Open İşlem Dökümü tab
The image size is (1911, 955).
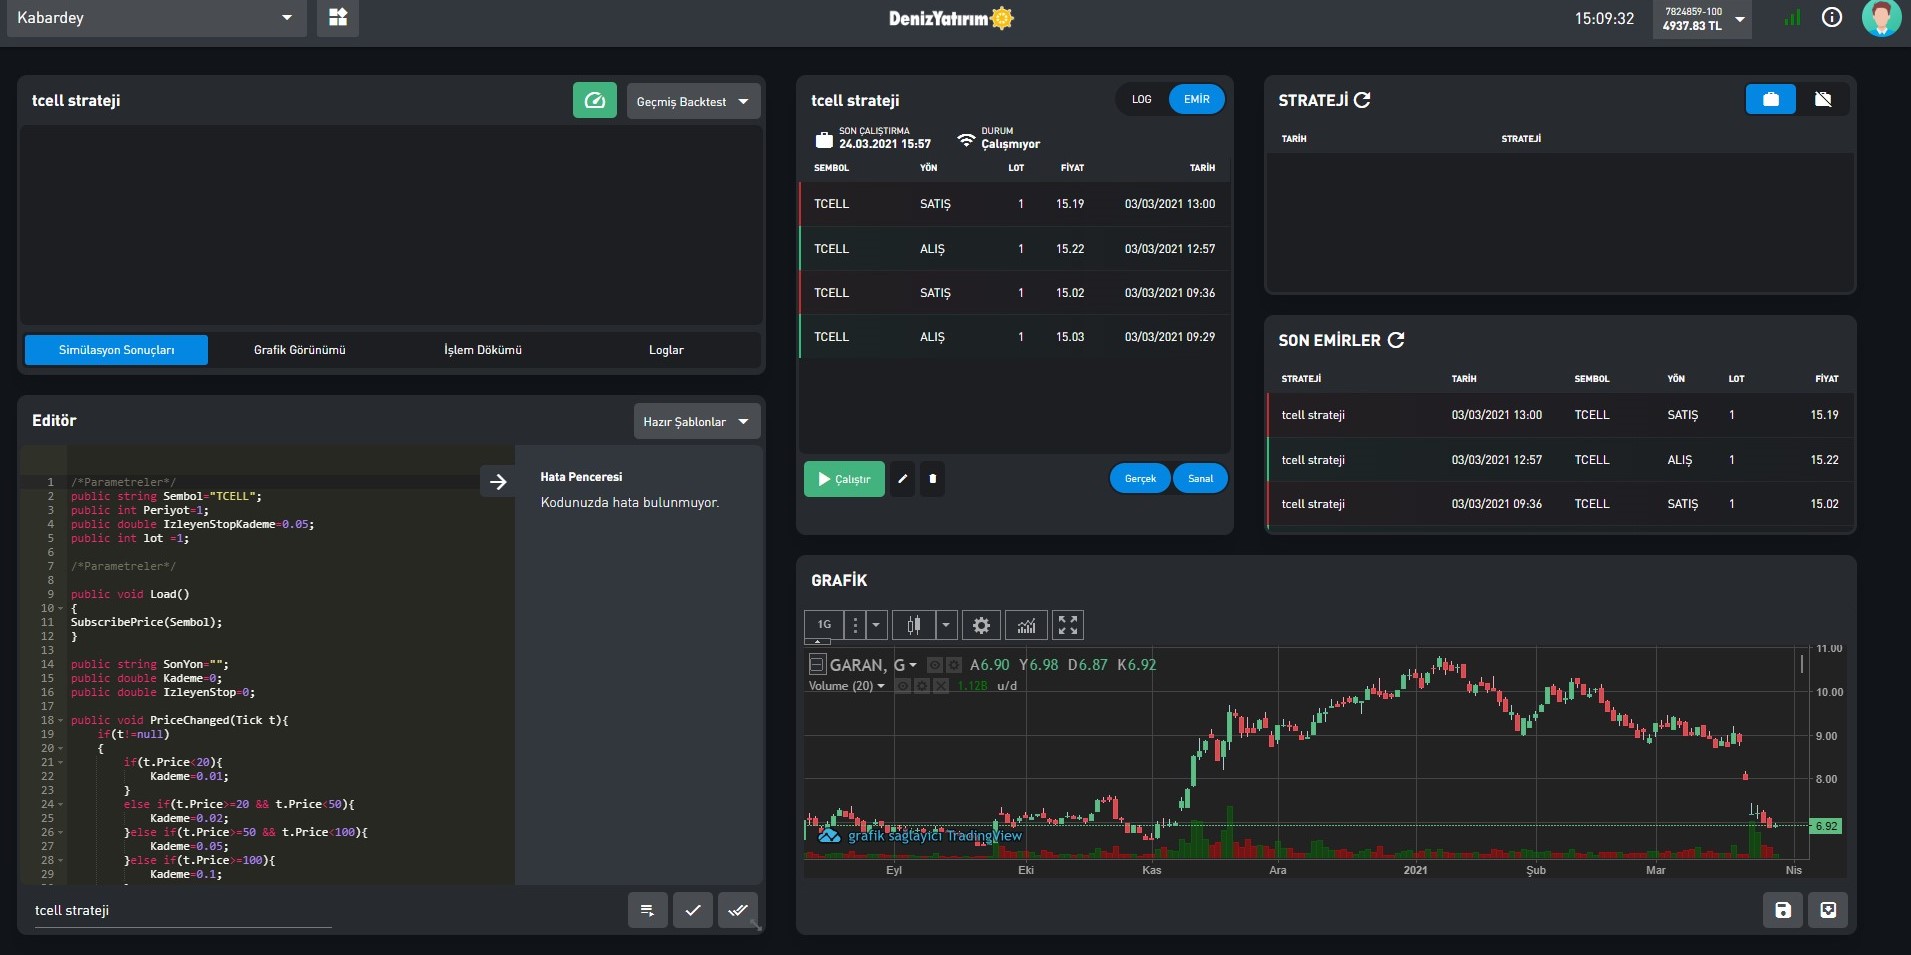tap(483, 350)
